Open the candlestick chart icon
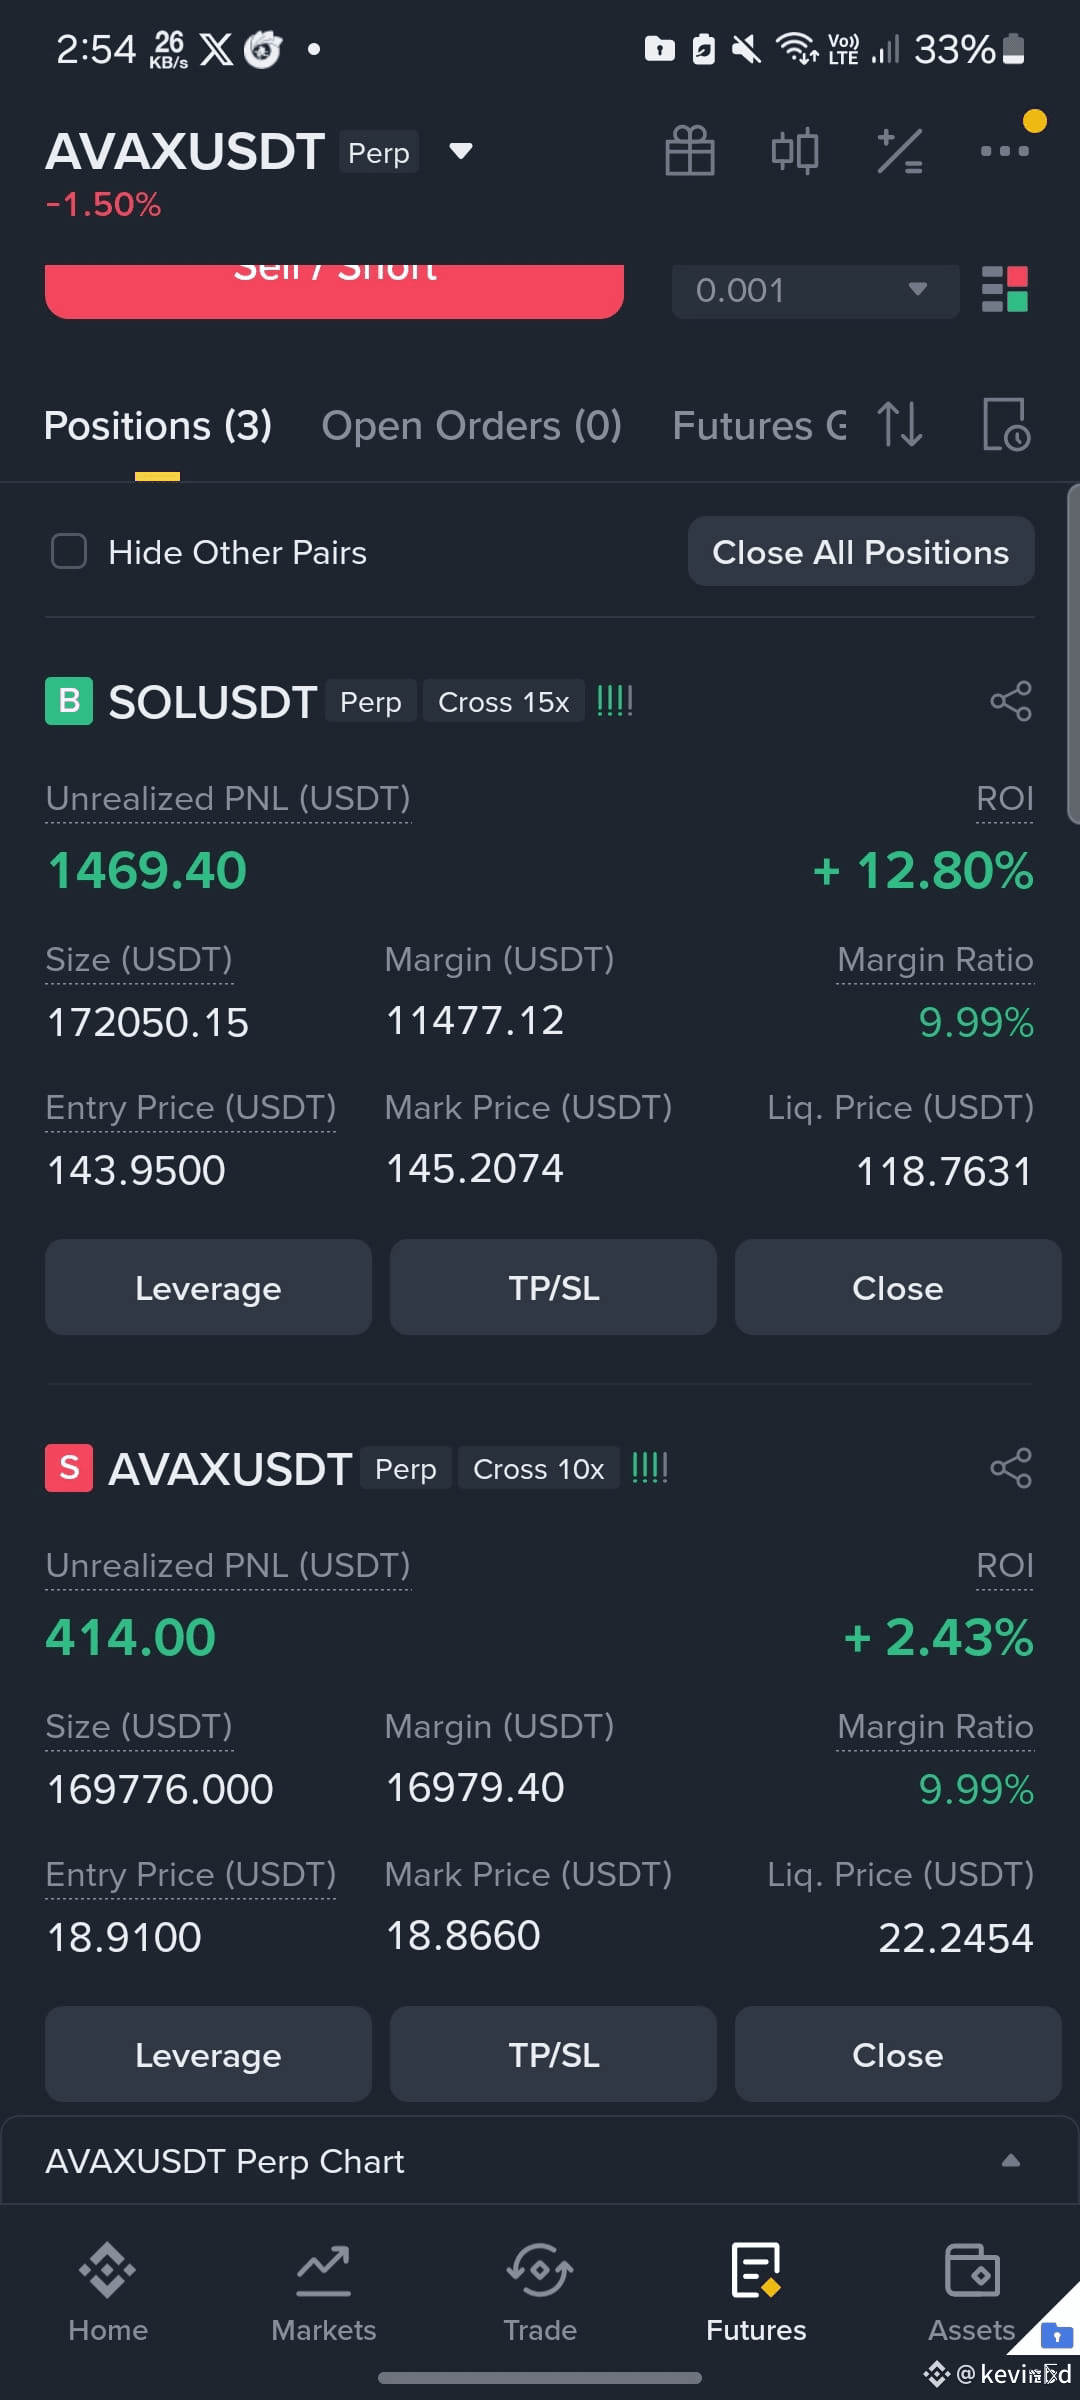Viewport: 1080px width, 2400px height. click(x=795, y=151)
